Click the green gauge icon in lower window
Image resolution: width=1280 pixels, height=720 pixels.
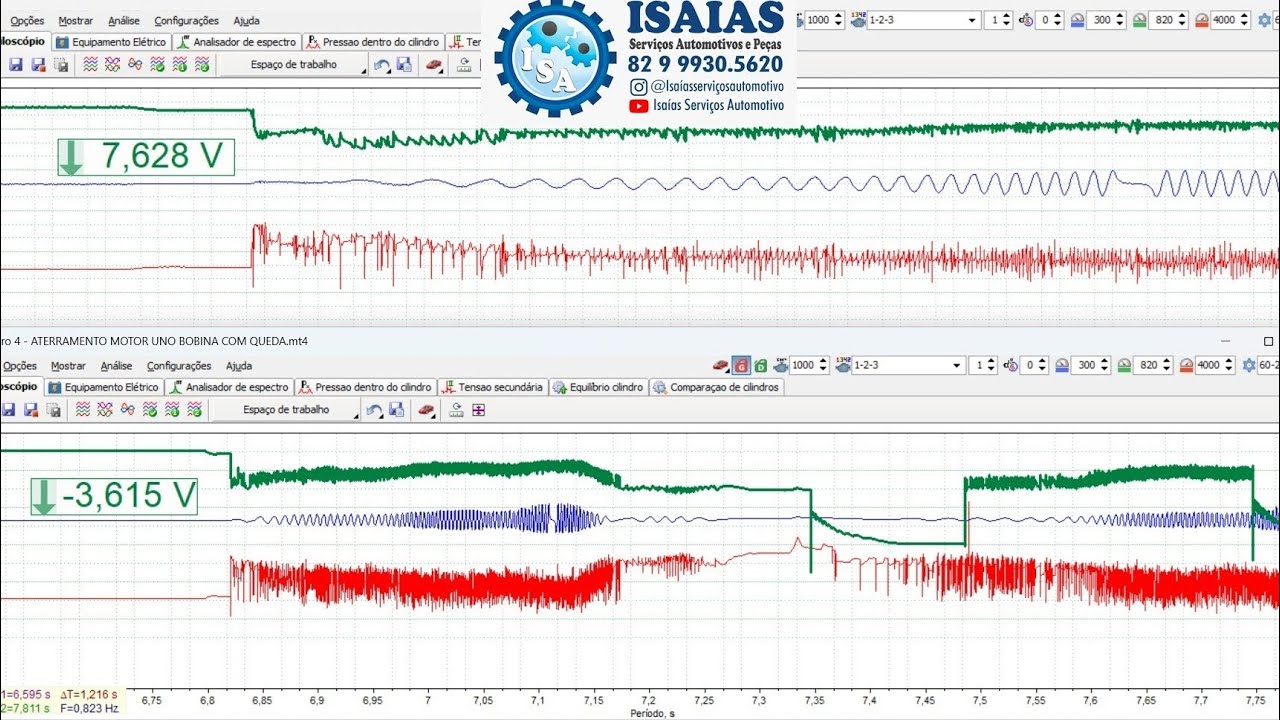pos(1123,365)
